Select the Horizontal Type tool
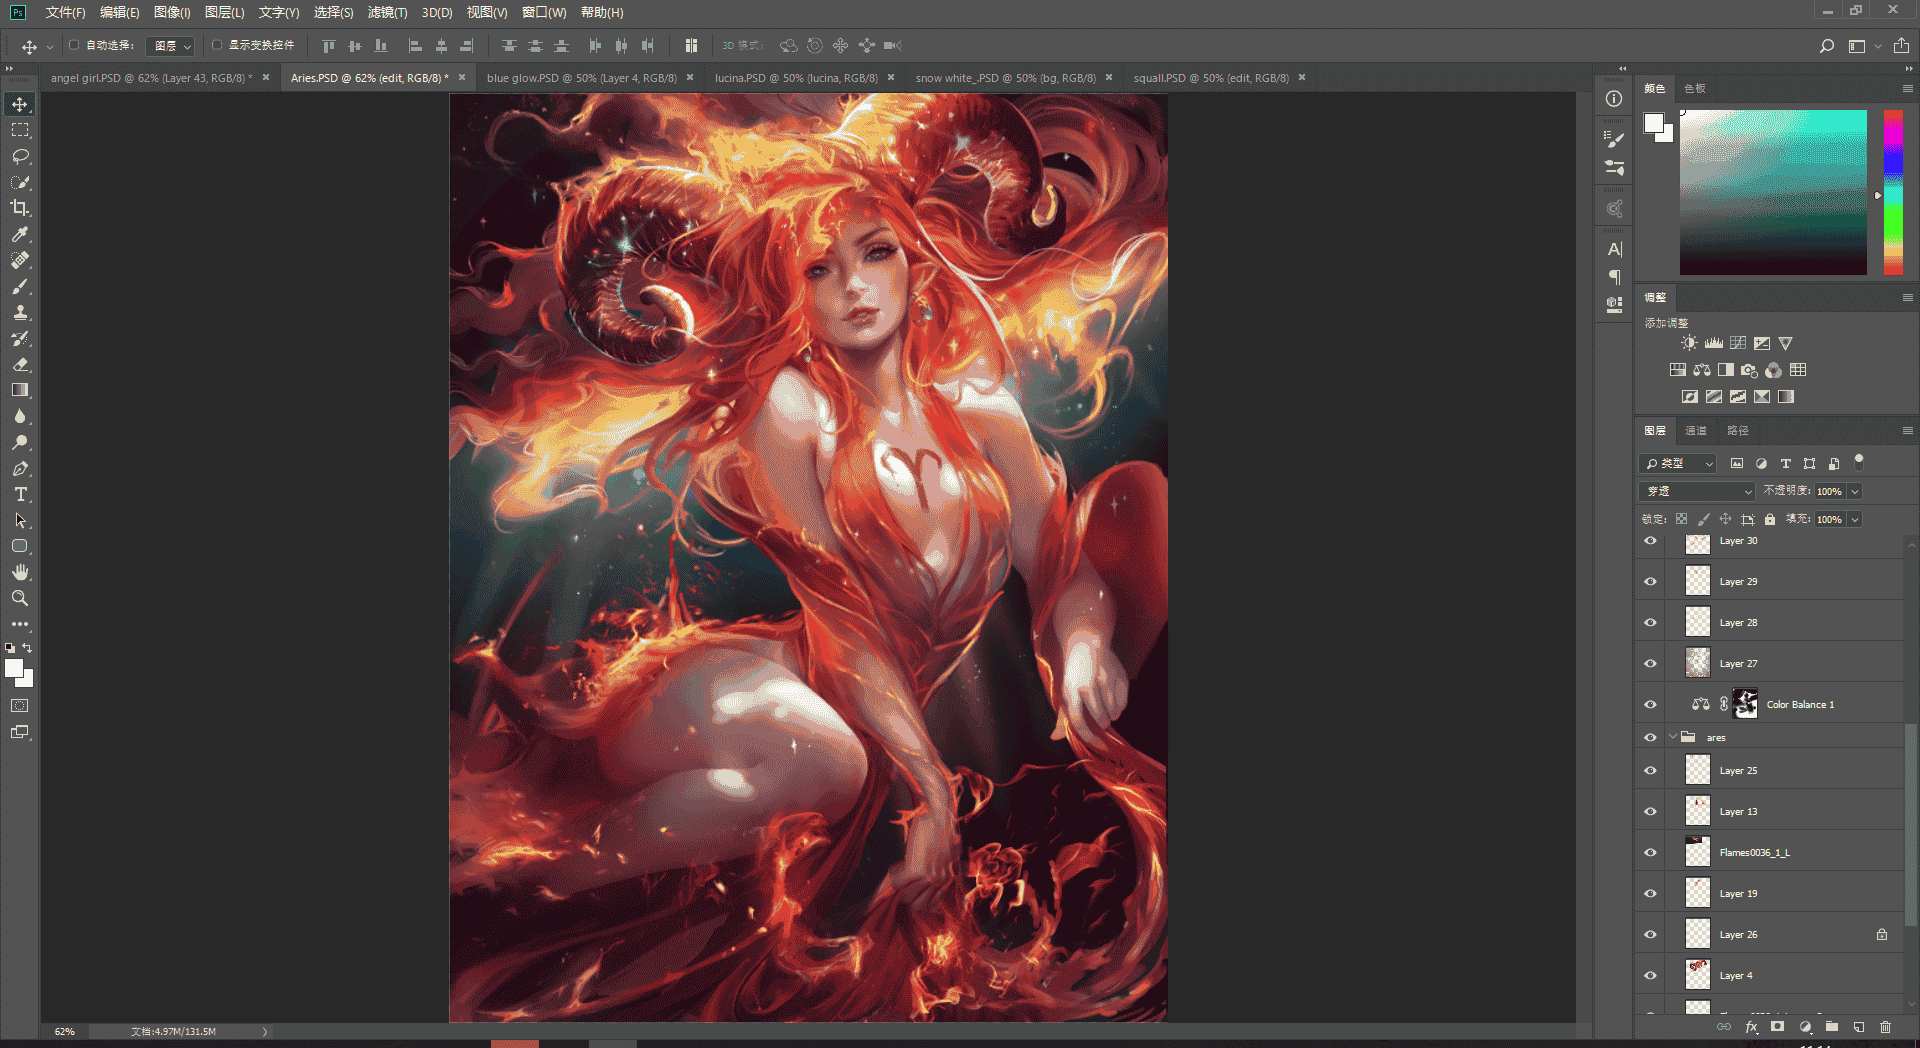 [x=20, y=494]
